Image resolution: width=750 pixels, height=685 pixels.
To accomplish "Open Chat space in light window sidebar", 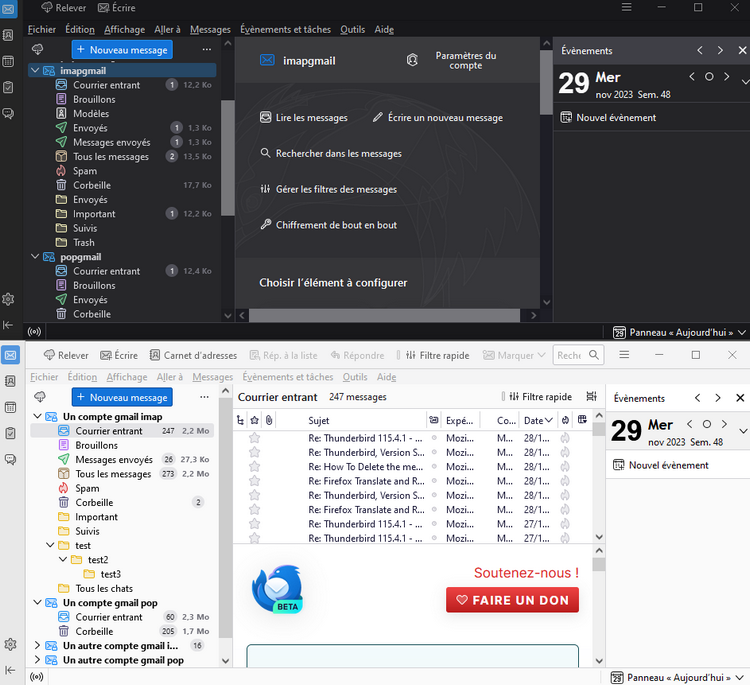I will (x=10, y=460).
